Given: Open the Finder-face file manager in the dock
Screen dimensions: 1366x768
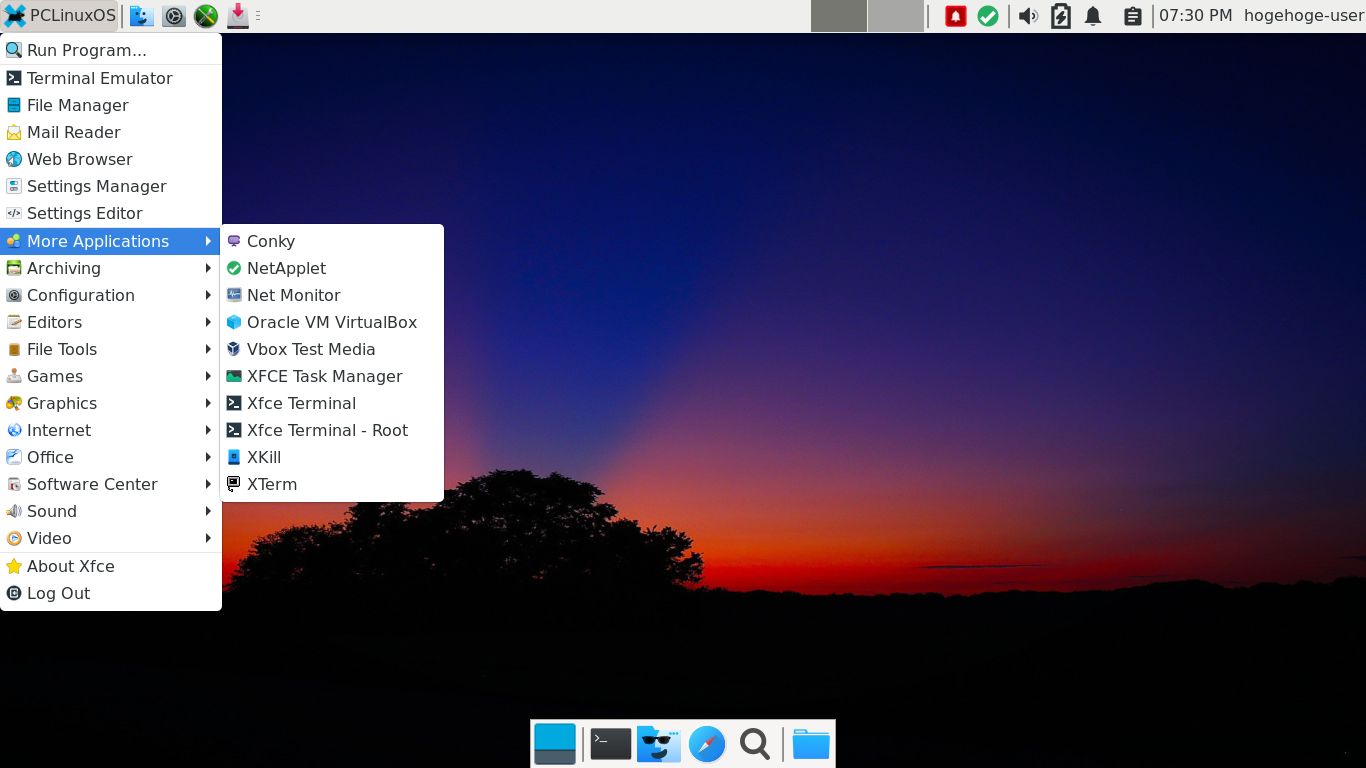Looking at the screenshot, I should (x=659, y=744).
